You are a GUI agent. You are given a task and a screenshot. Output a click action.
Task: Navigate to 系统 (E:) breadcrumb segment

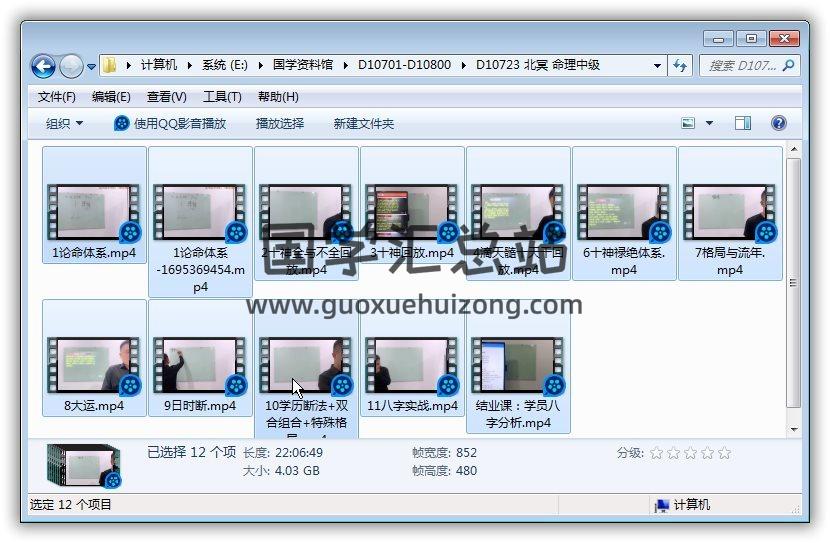[224, 65]
